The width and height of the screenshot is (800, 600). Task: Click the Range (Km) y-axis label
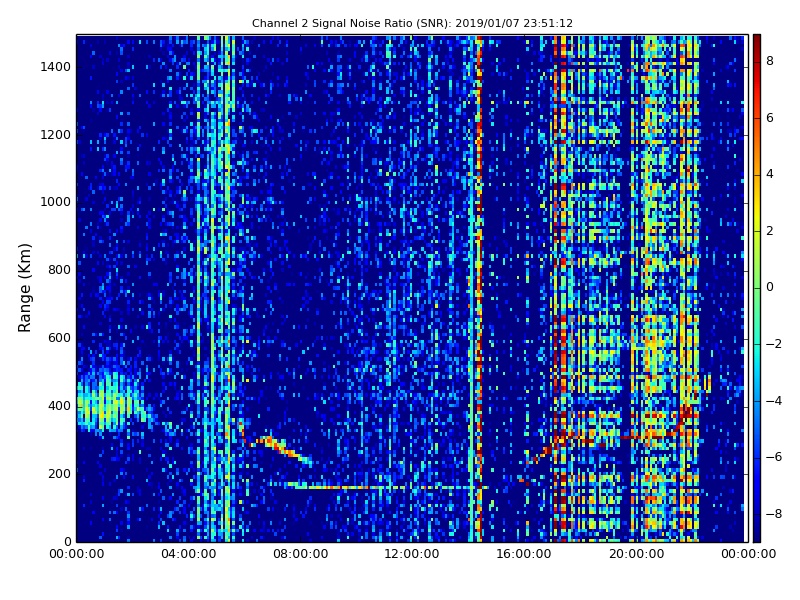click(x=24, y=288)
